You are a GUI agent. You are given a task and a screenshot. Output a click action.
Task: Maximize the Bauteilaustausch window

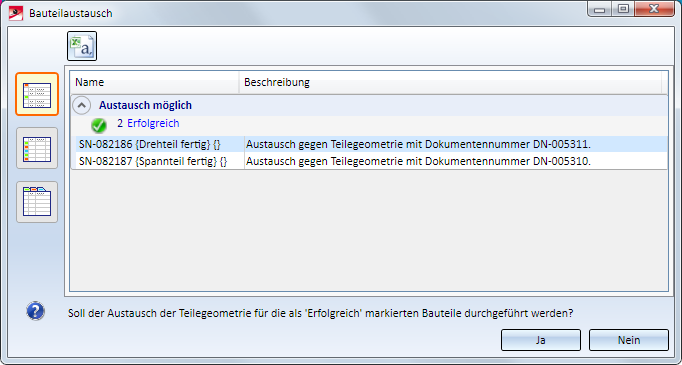[x=623, y=9]
